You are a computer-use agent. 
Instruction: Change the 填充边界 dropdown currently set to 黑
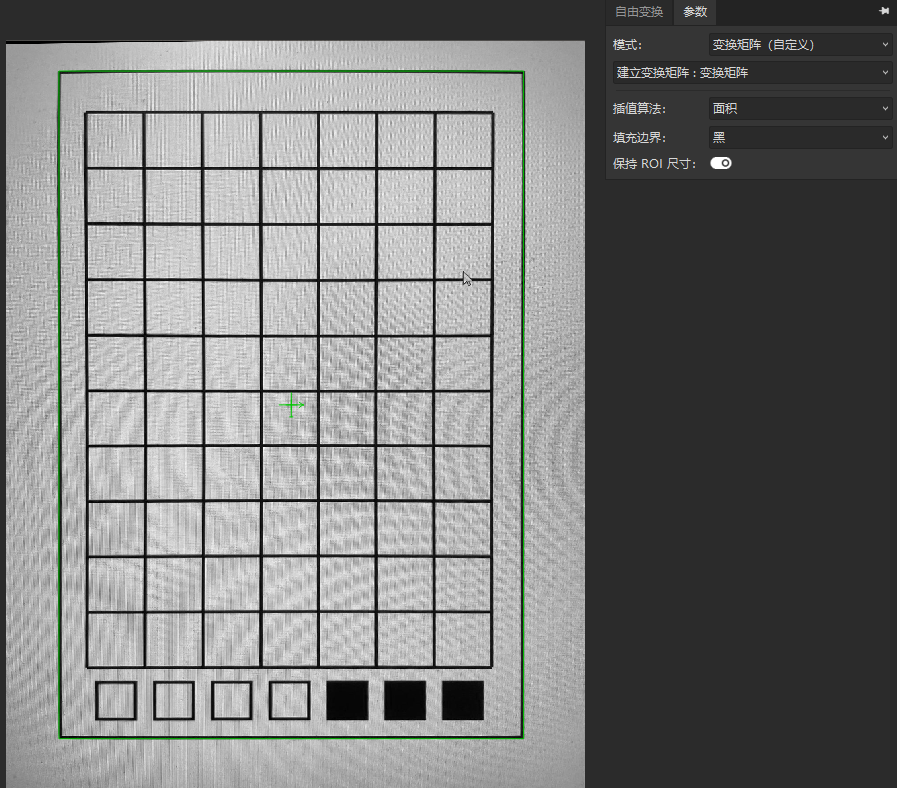800,137
